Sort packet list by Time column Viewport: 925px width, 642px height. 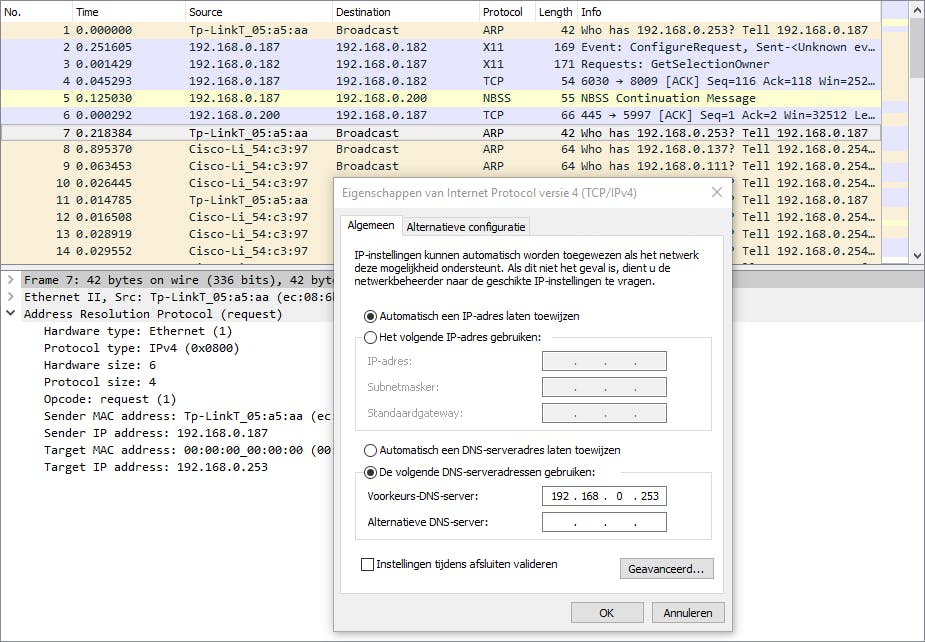click(129, 12)
